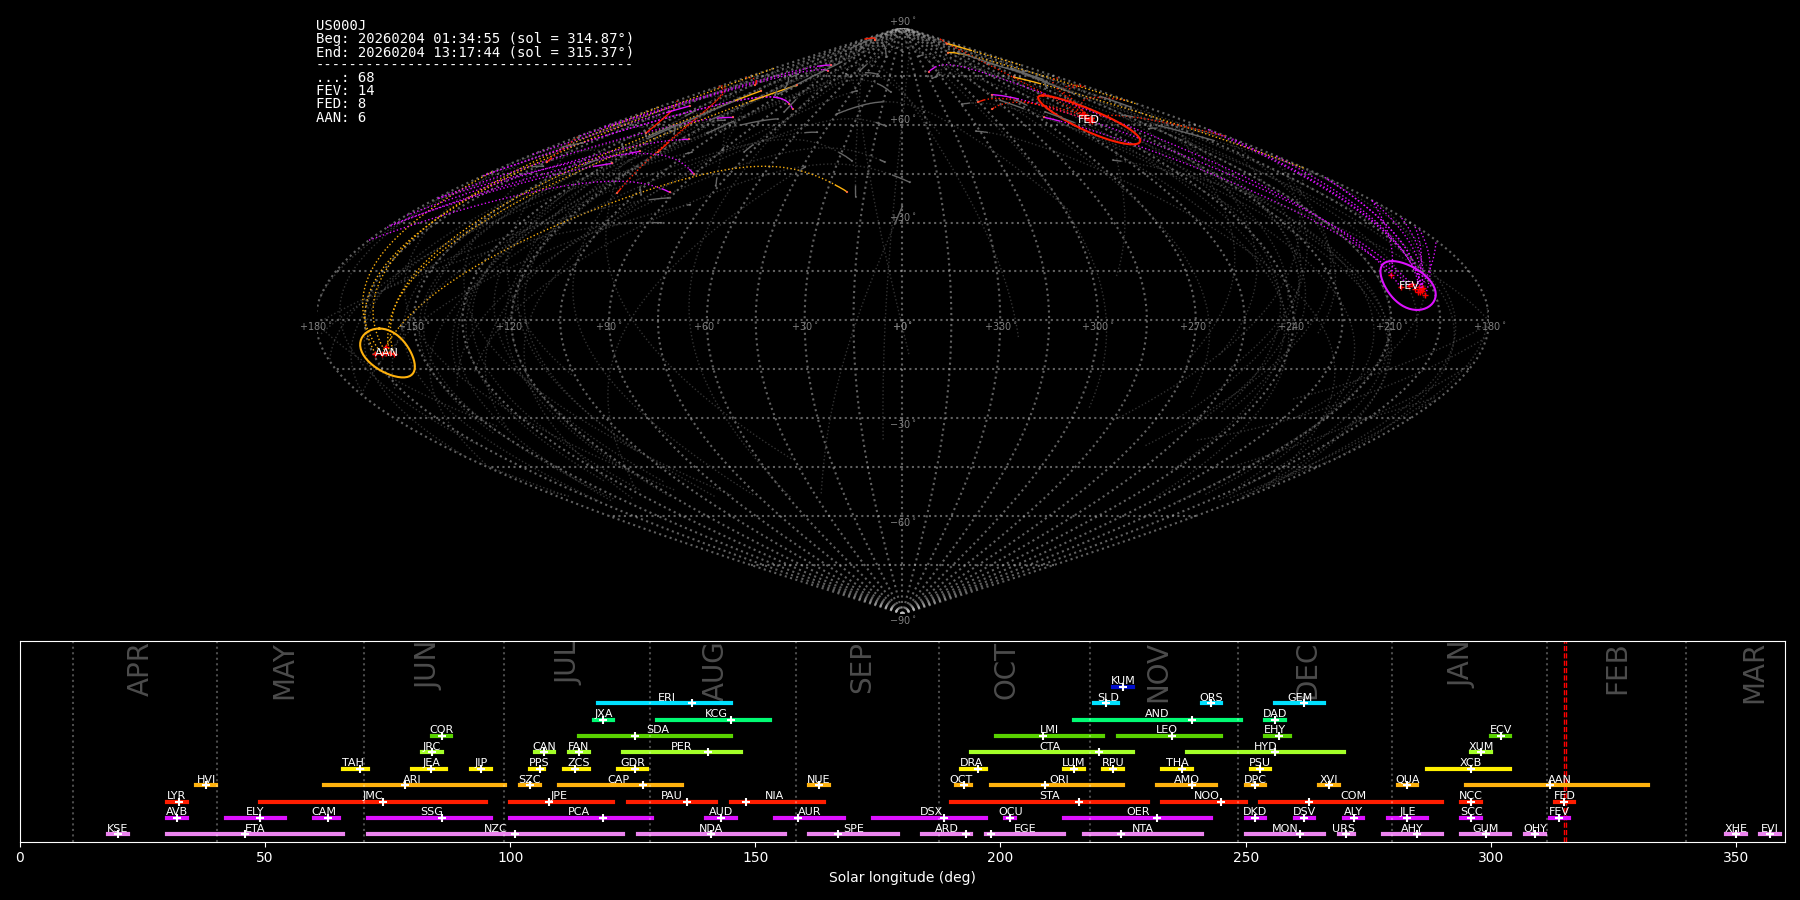Click the ARI shower label in timeline
This screenshot has height=900, width=1800.
[412, 780]
